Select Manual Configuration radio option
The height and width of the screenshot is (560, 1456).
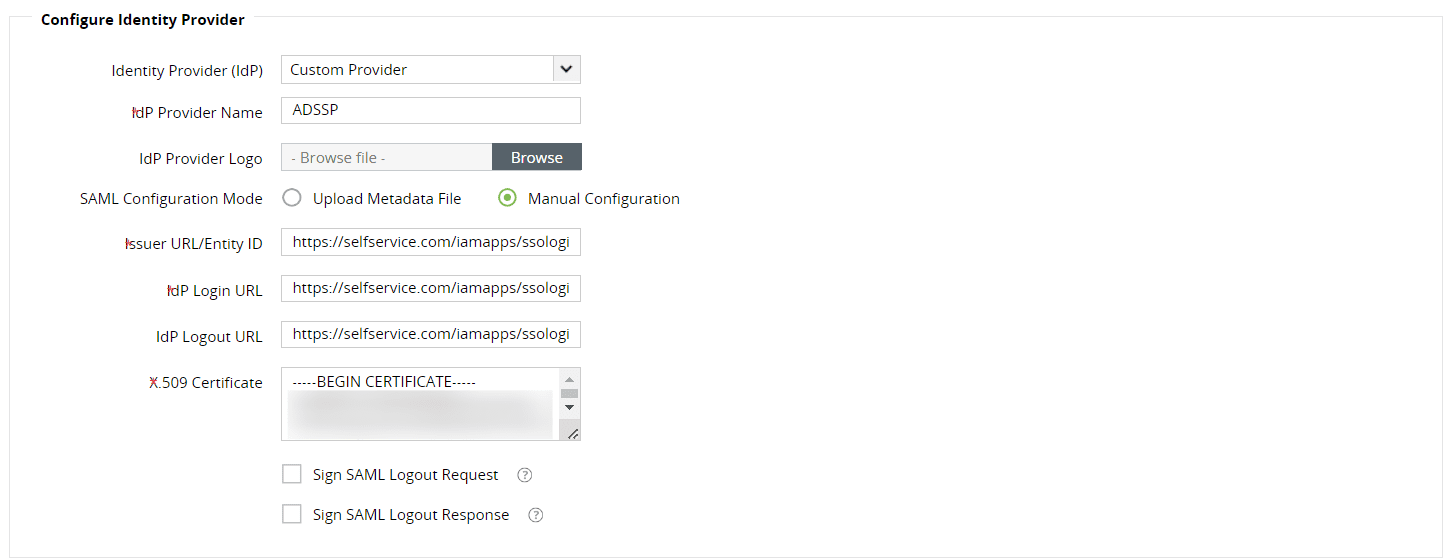pos(507,199)
